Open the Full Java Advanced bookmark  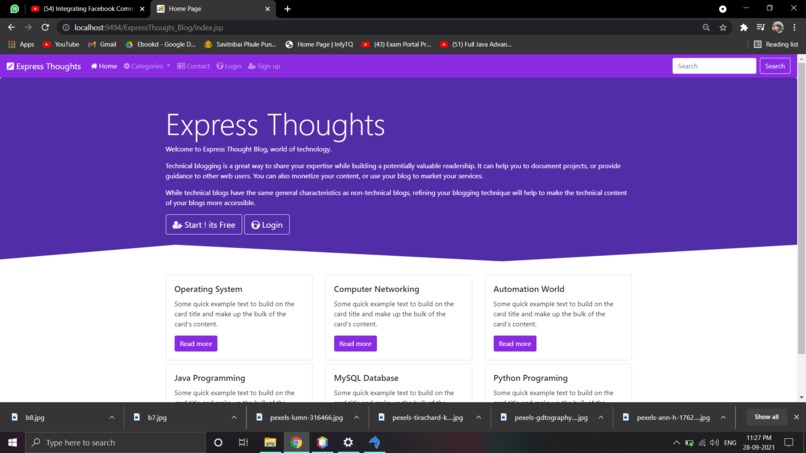[x=476, y=44]
